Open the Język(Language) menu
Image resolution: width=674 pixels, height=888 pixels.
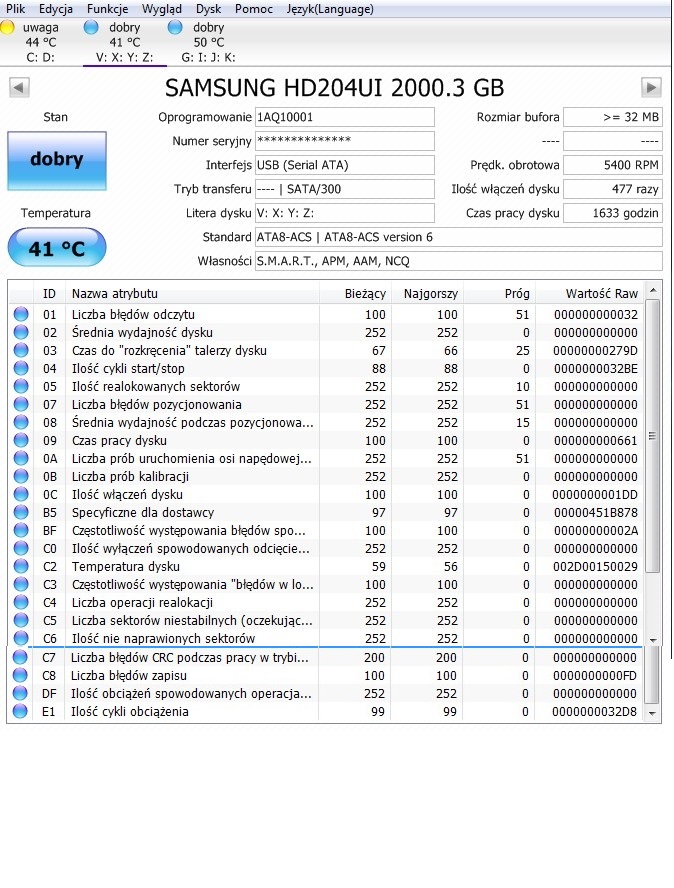click(x=330, y=9)
